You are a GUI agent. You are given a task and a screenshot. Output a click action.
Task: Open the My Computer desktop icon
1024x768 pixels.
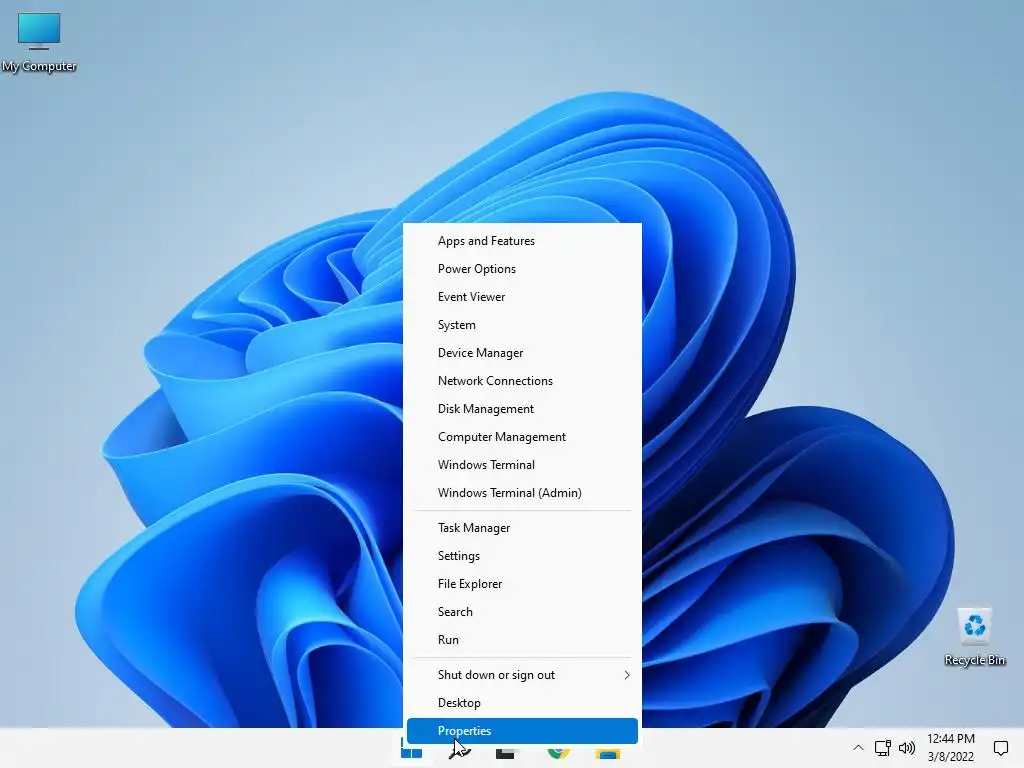tap(39, 42)
